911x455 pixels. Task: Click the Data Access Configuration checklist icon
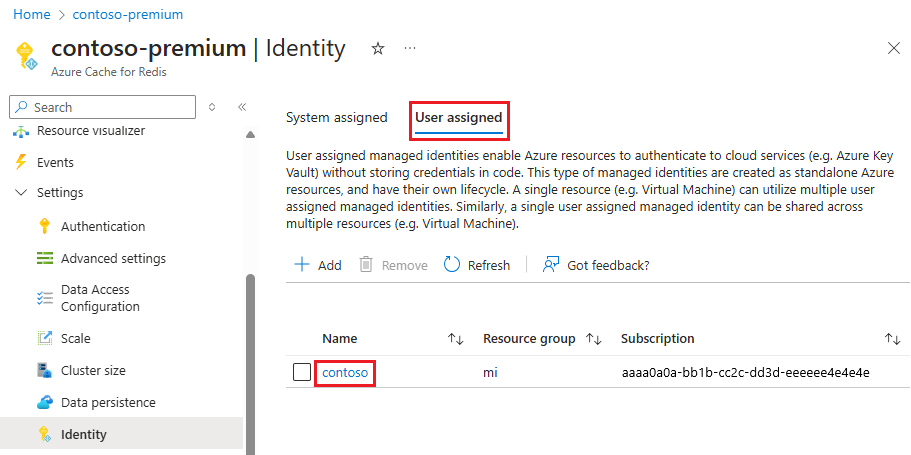pyautogui.click(x=45, y=298)
